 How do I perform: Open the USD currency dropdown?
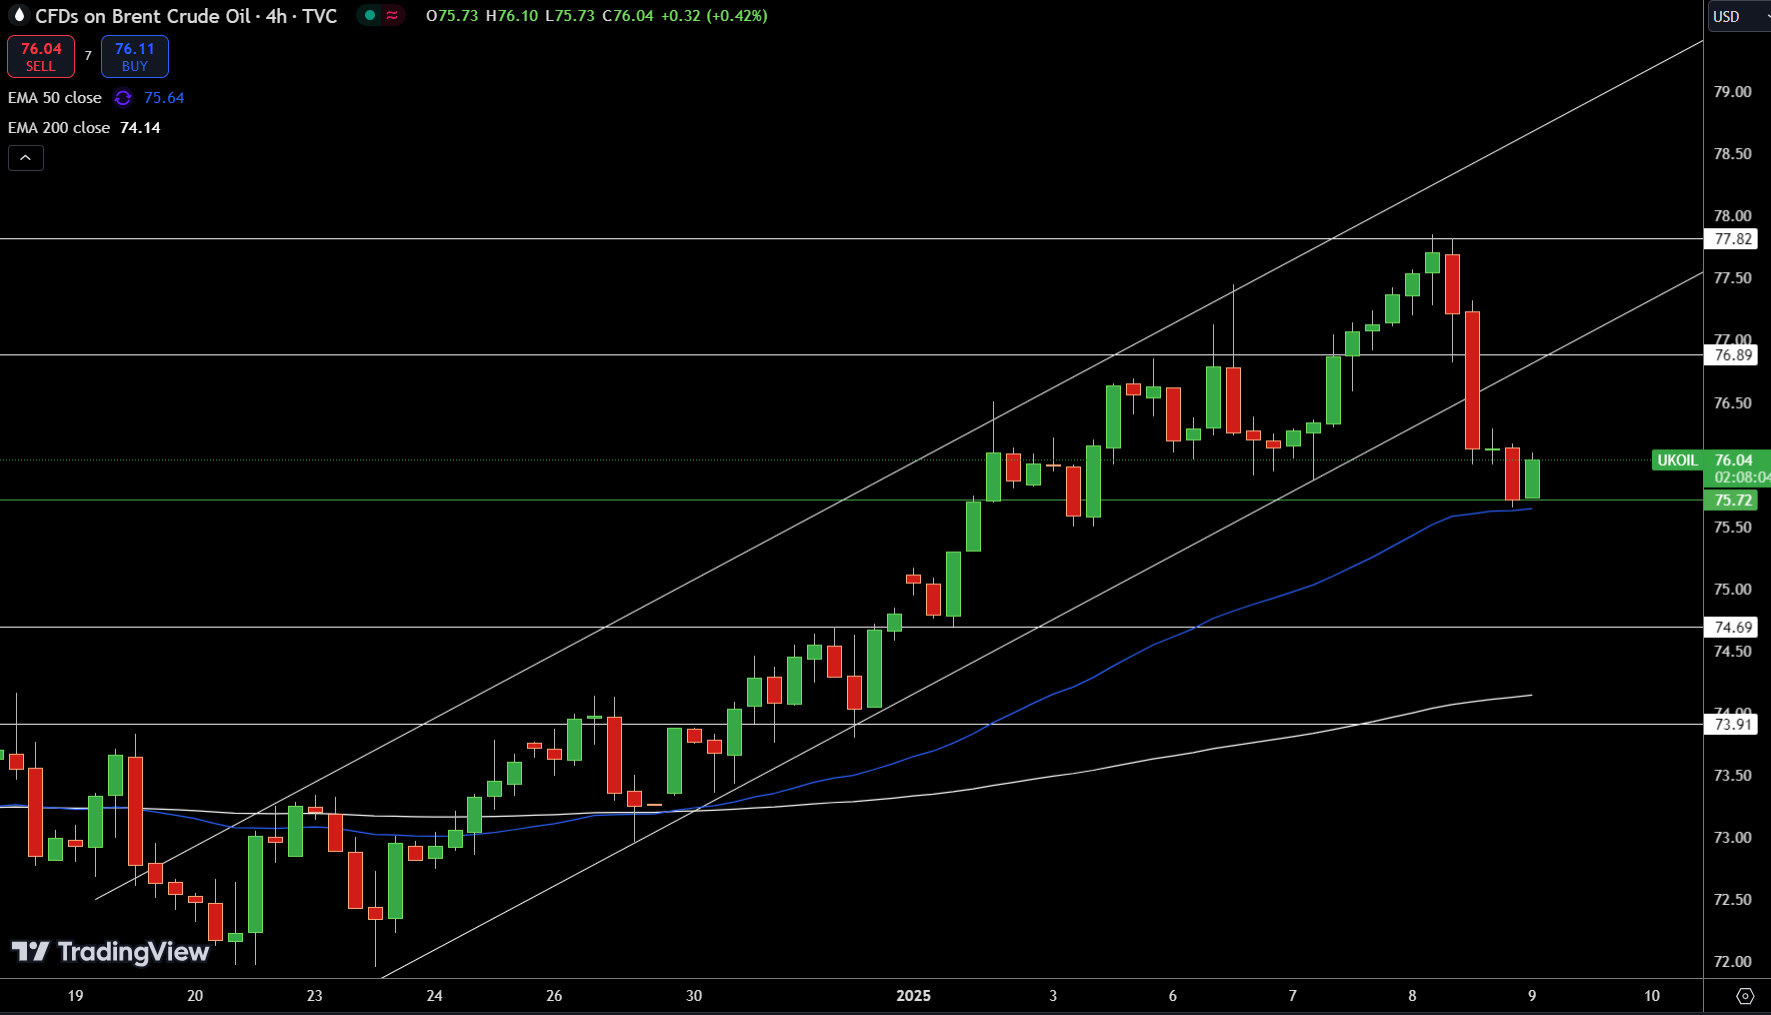pos(1738,16)
